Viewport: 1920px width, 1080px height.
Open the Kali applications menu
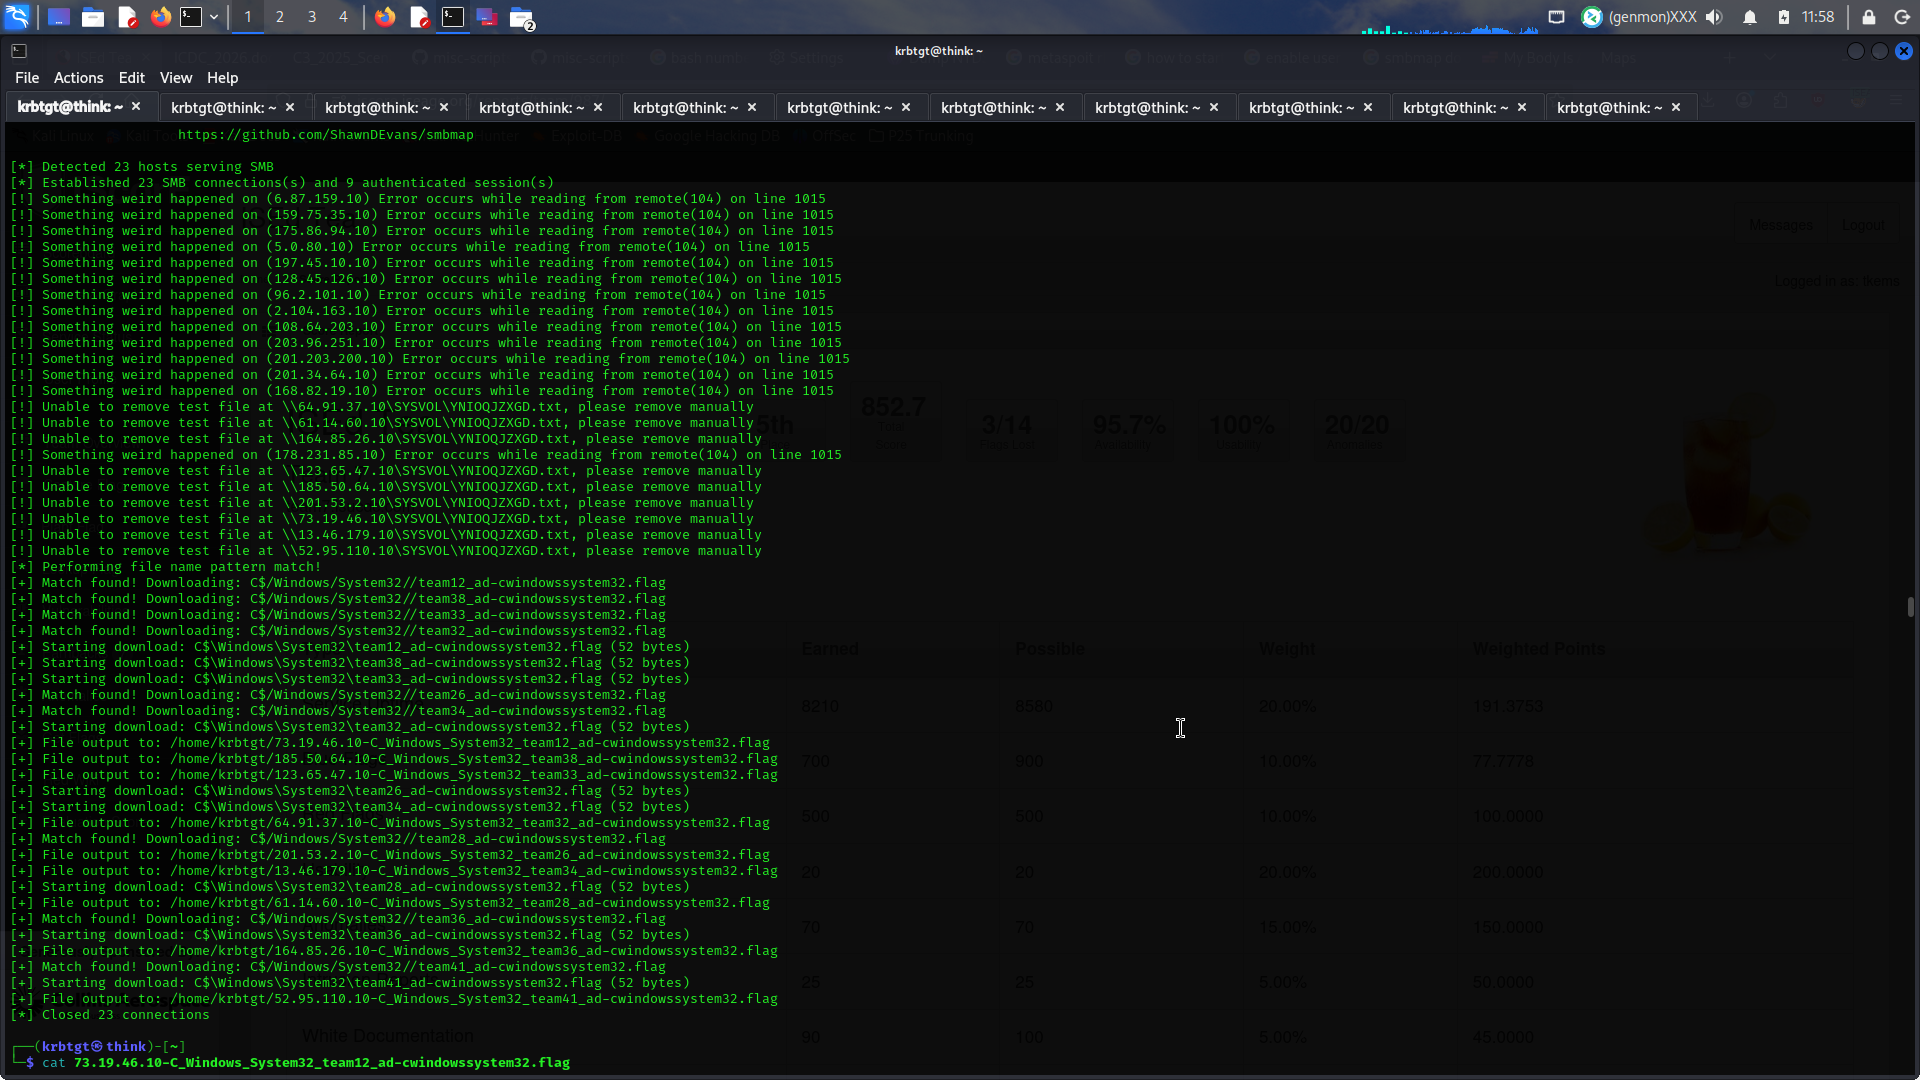(18, 16)
